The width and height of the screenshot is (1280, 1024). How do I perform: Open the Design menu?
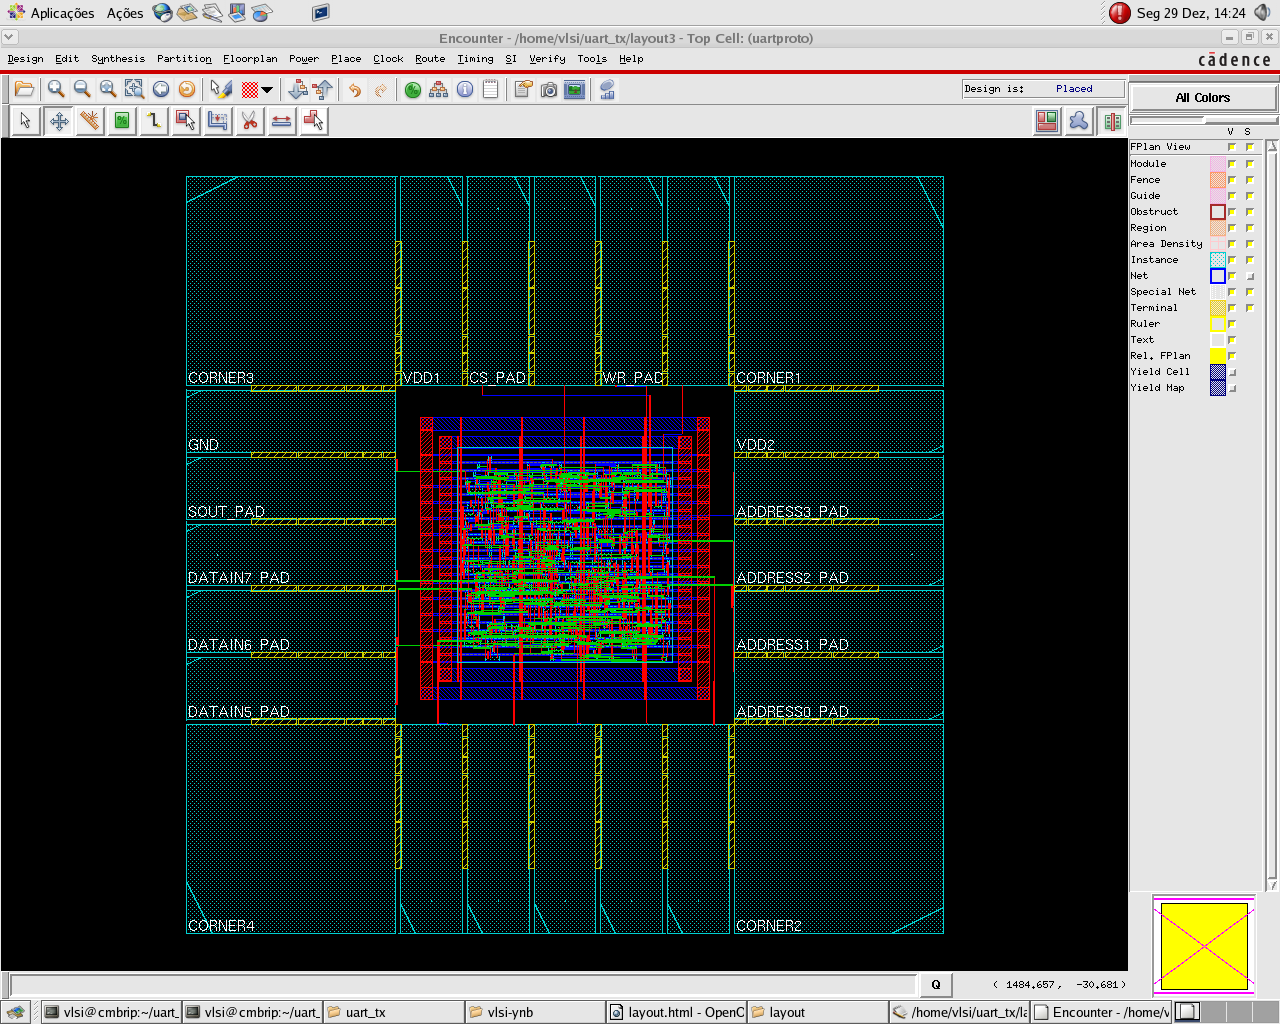click(25, 59)
